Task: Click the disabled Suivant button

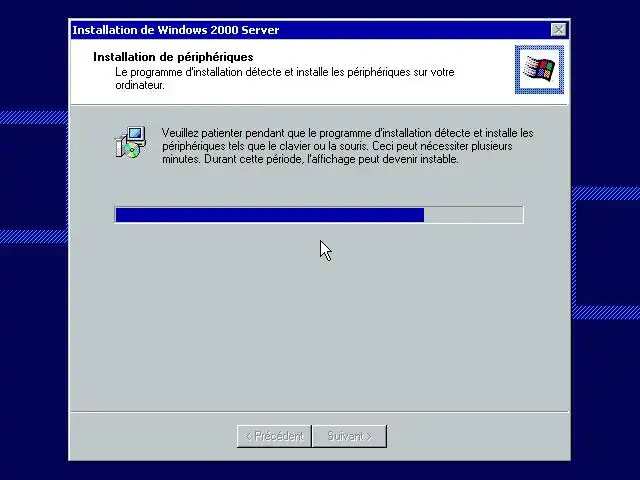Action: click(349, 436)
